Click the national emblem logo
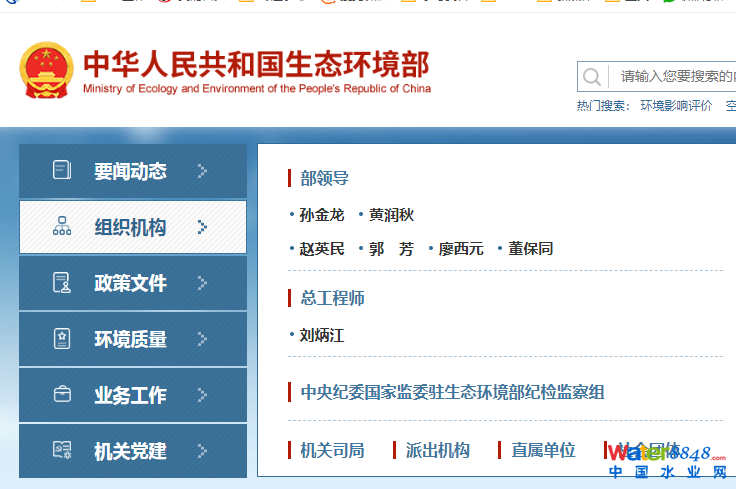736x489 pixels. click(x=47, y=70)
